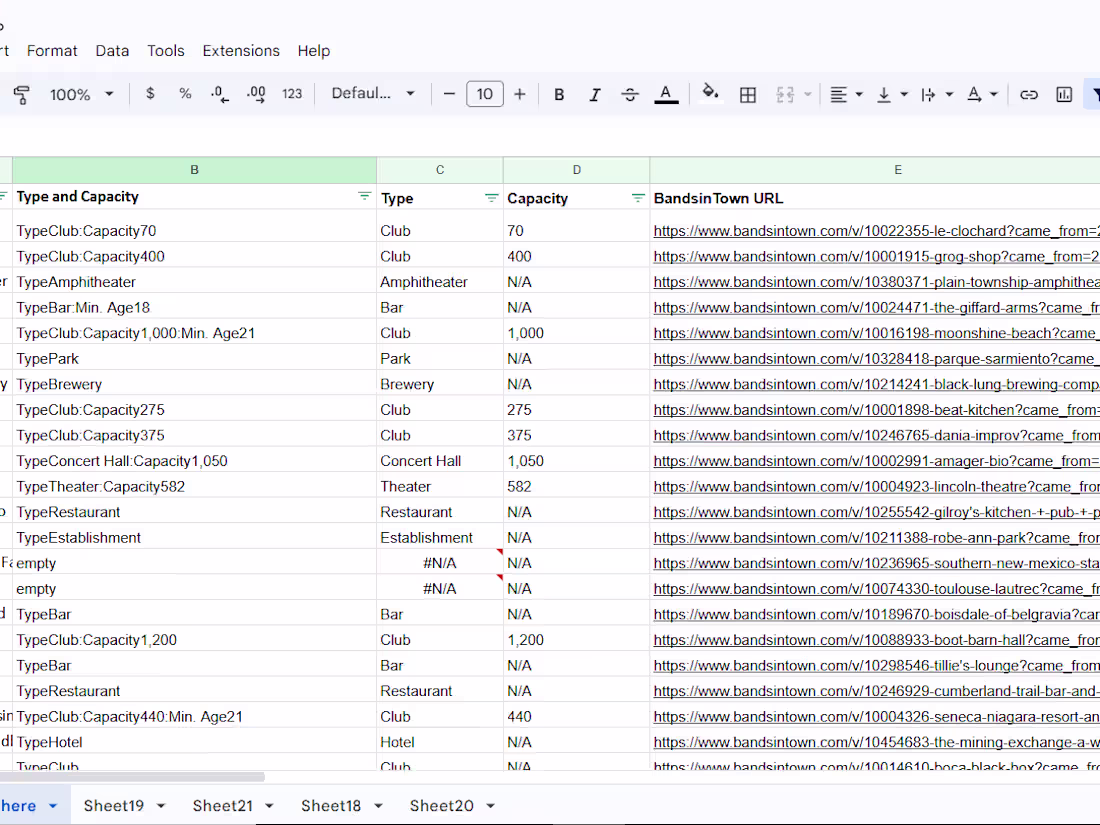Open the zoom percentage dropdown
Image resolution: width=1100 pixels, height=825 pixels.
point(80,94)
